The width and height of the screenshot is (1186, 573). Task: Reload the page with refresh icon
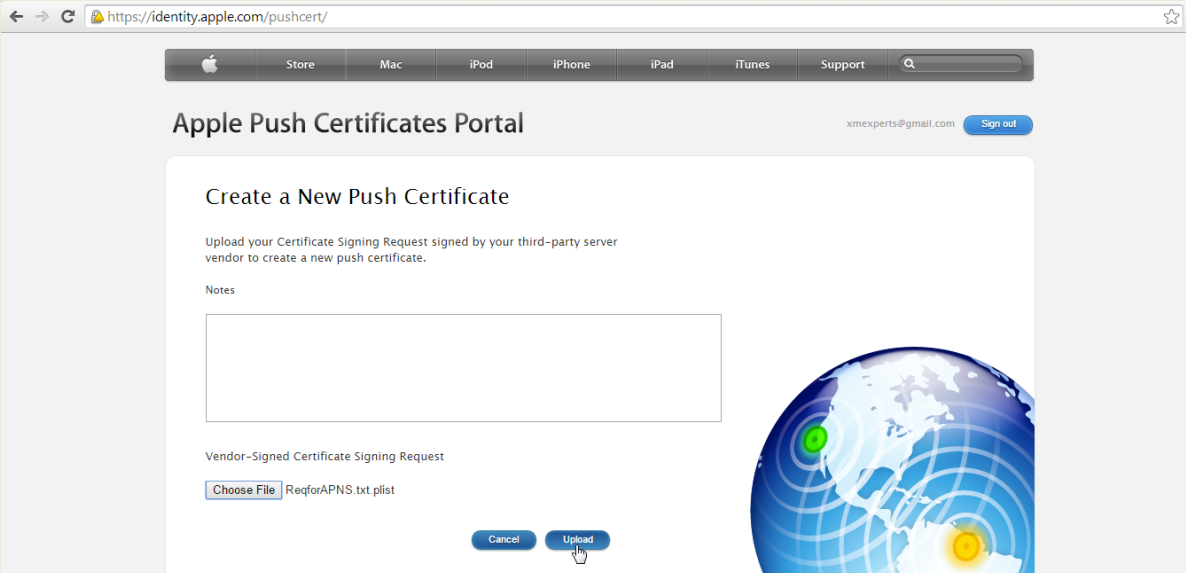click(68, 17)
